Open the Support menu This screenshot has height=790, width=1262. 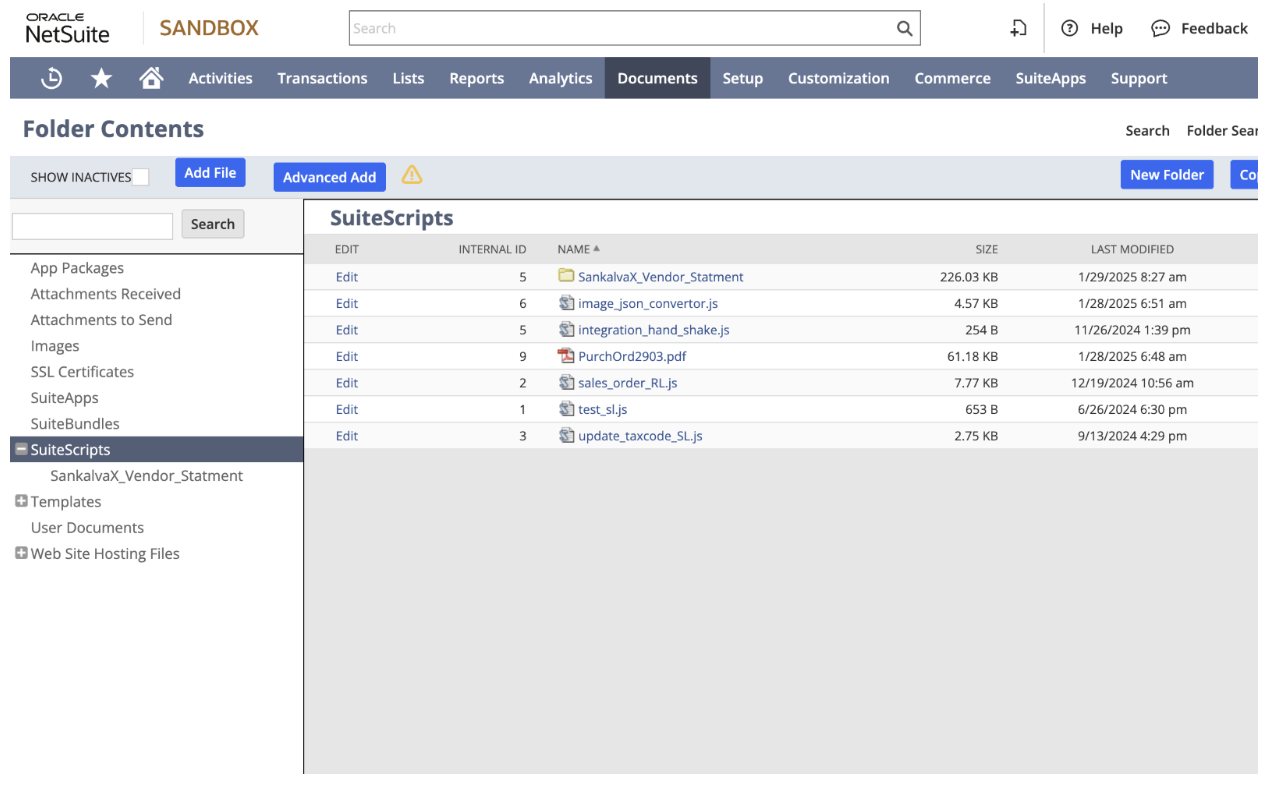[1139, 78]
